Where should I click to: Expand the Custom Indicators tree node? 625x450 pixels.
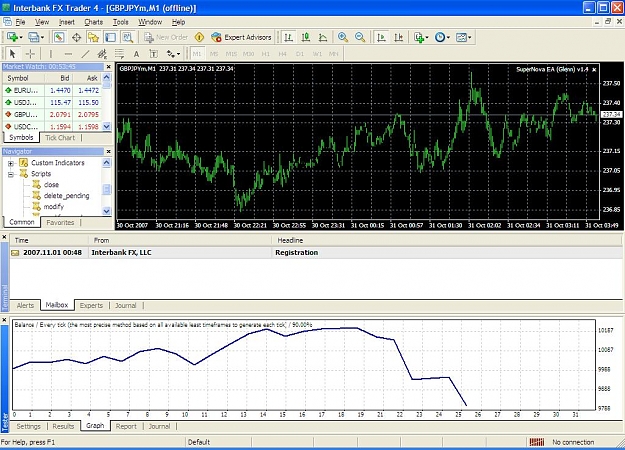tap(11, 163)
